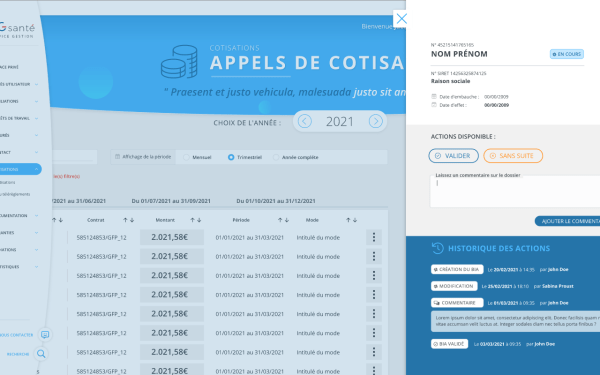Click the Recherche magnifier icon
Image resolution: width=600 pixels, height=375 pixels.
(x=41, y=354)
